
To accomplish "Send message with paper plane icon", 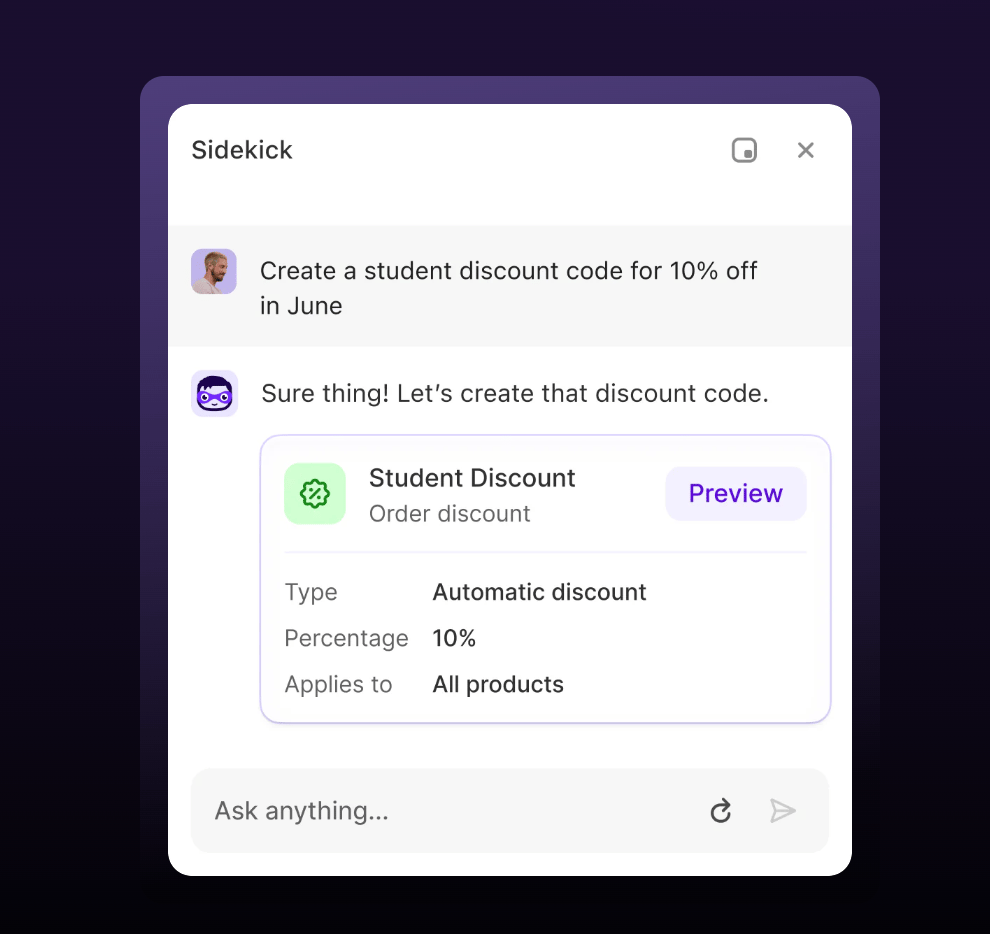I will (x=782, y=811).
